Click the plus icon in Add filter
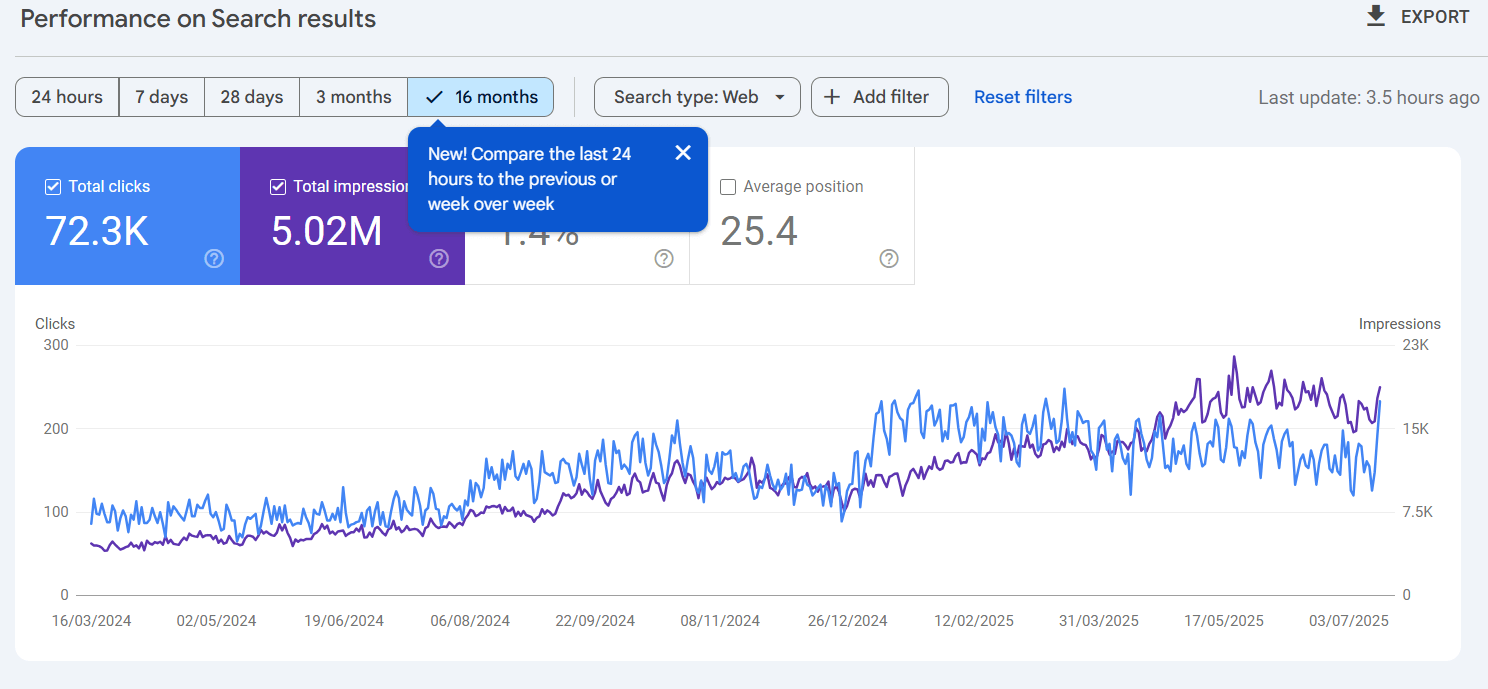Image resolution: width=1488 pixels, height=689 pixels. tap(832, 97)
